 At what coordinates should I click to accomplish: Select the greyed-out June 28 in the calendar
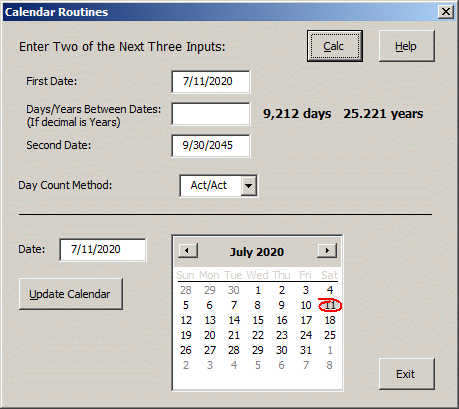pyautogui.click(x=186, y=290)
